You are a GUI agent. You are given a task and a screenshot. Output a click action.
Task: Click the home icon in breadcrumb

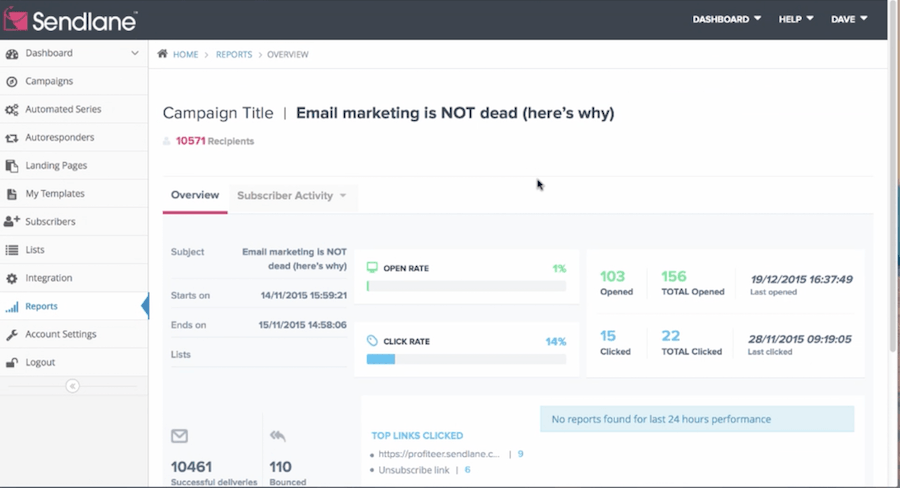click(x=162, y=53)
